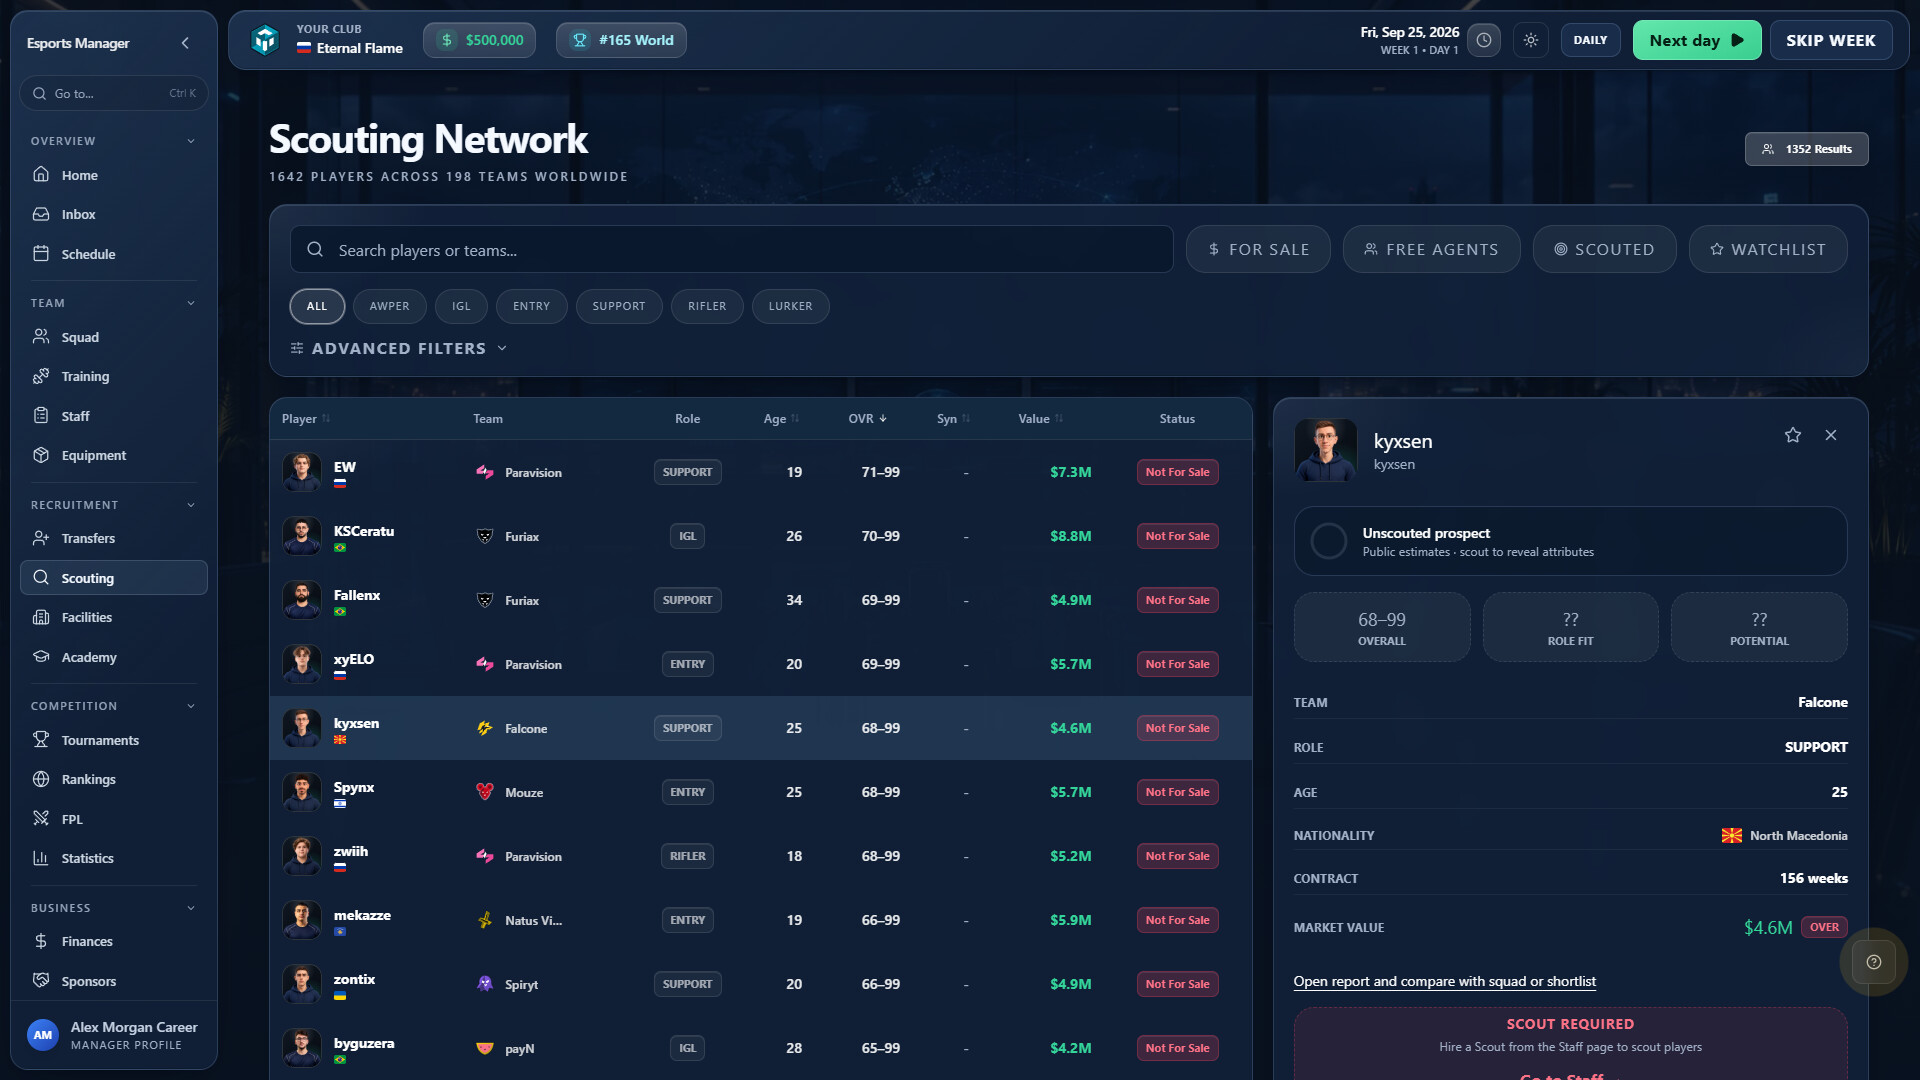Open the Squad page
The height and width of the screenshot is (1080, 1920).
tap(113, 337)
